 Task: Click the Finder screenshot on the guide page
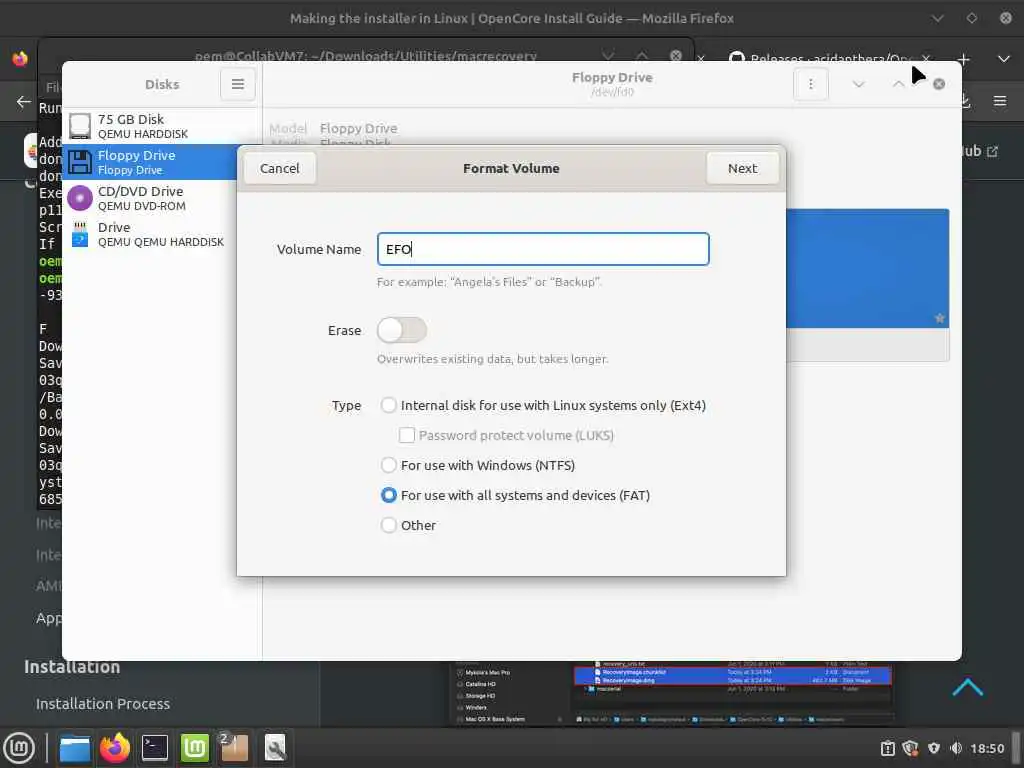click(672, 694)
